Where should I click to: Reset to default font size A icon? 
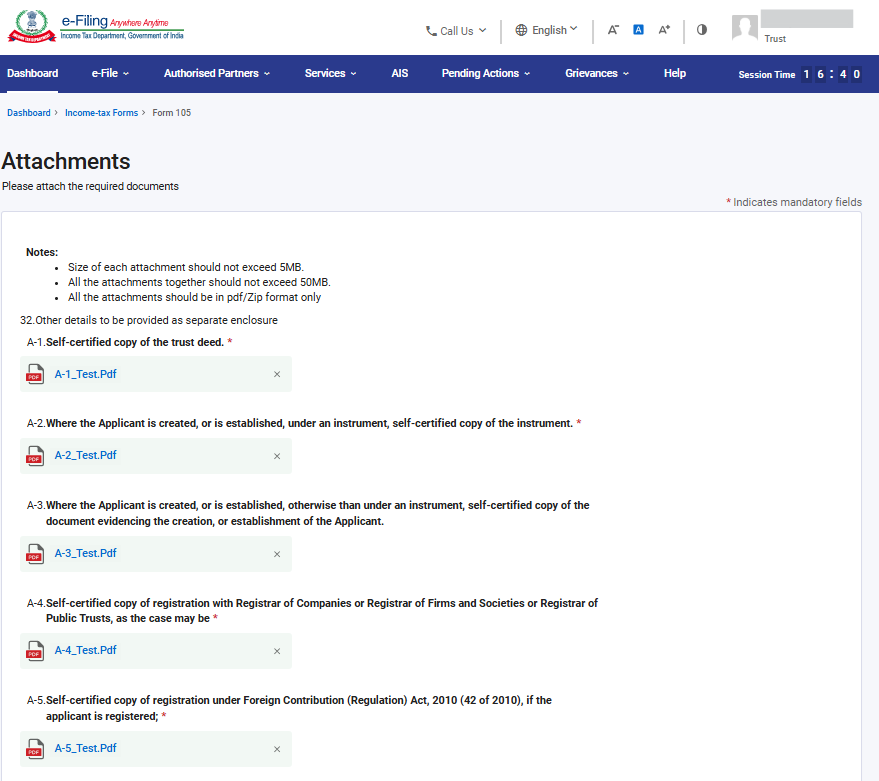638,30
